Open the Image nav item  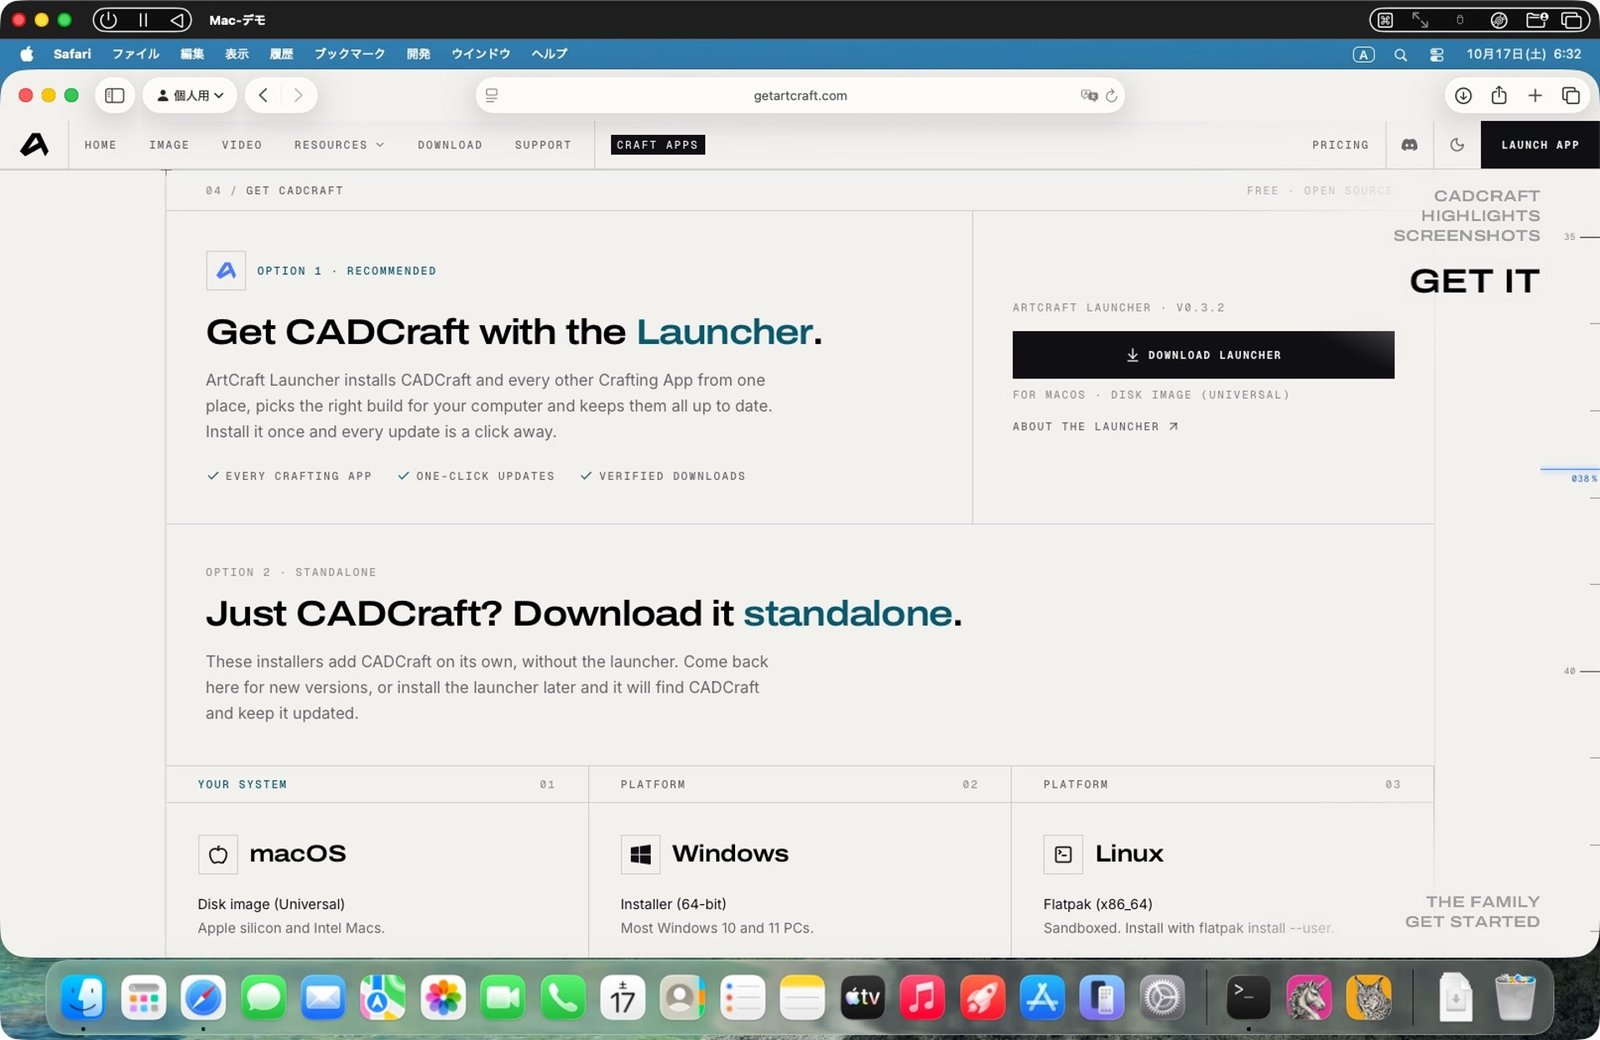tap(169, 145)
